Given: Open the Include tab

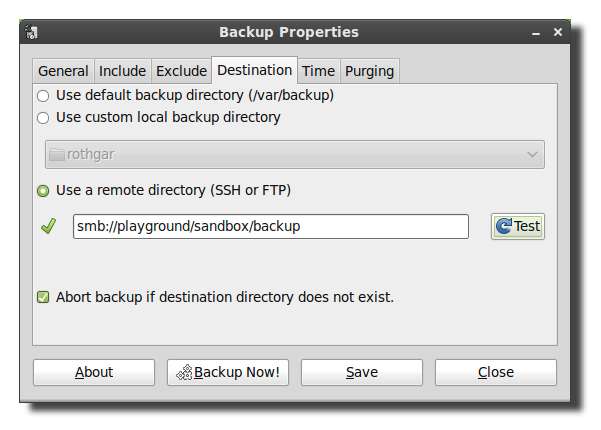Looking at the screenshot, I should (121, 71).
